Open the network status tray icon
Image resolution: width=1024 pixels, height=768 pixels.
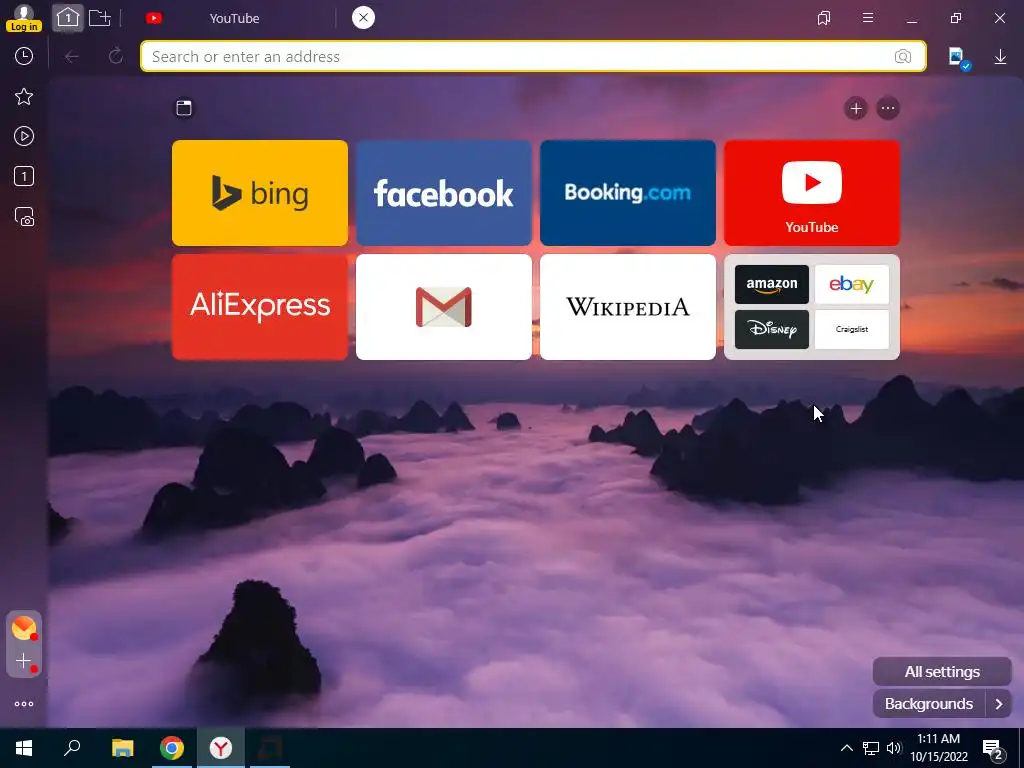pos(871,748)
